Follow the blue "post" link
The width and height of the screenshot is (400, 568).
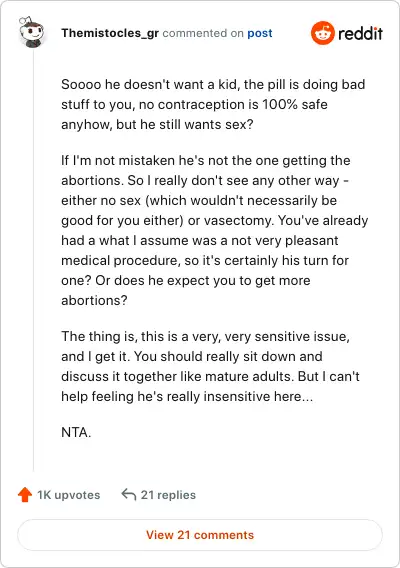pos(260,33)
